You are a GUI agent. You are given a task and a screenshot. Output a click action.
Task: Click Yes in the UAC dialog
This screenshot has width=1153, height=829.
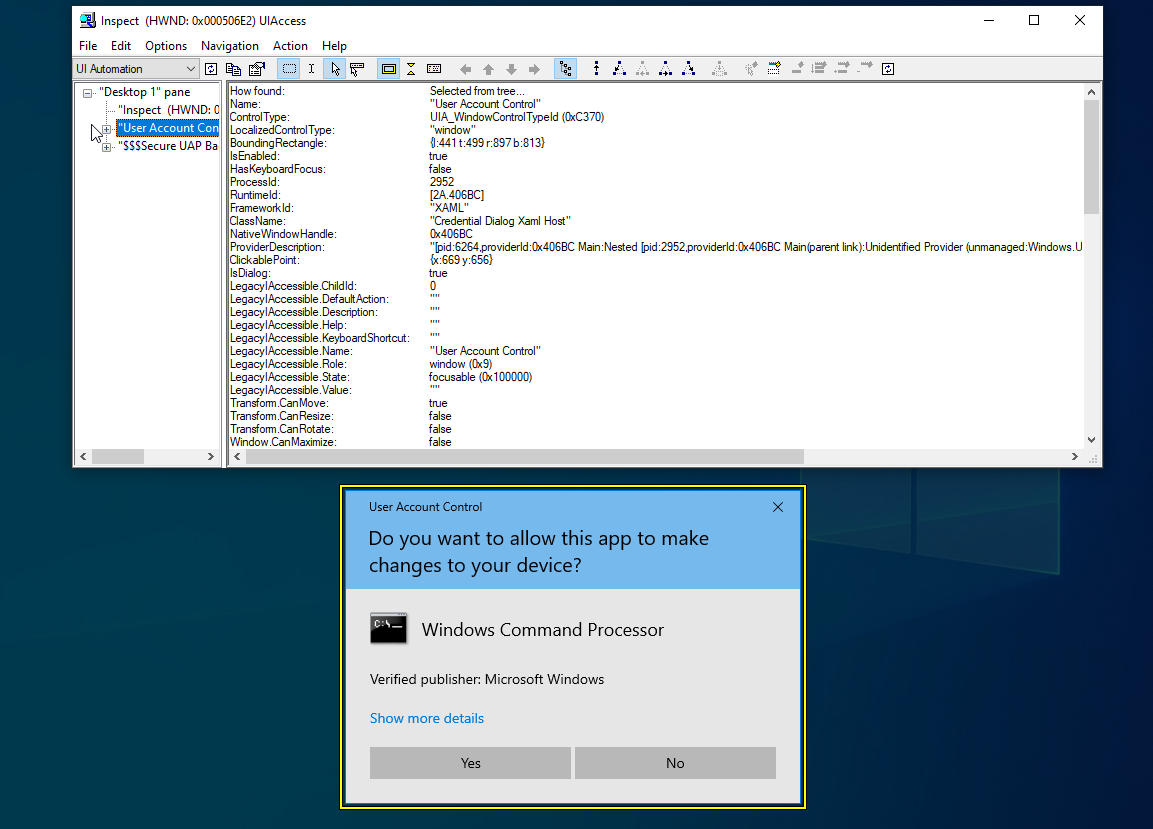[471, 764]
